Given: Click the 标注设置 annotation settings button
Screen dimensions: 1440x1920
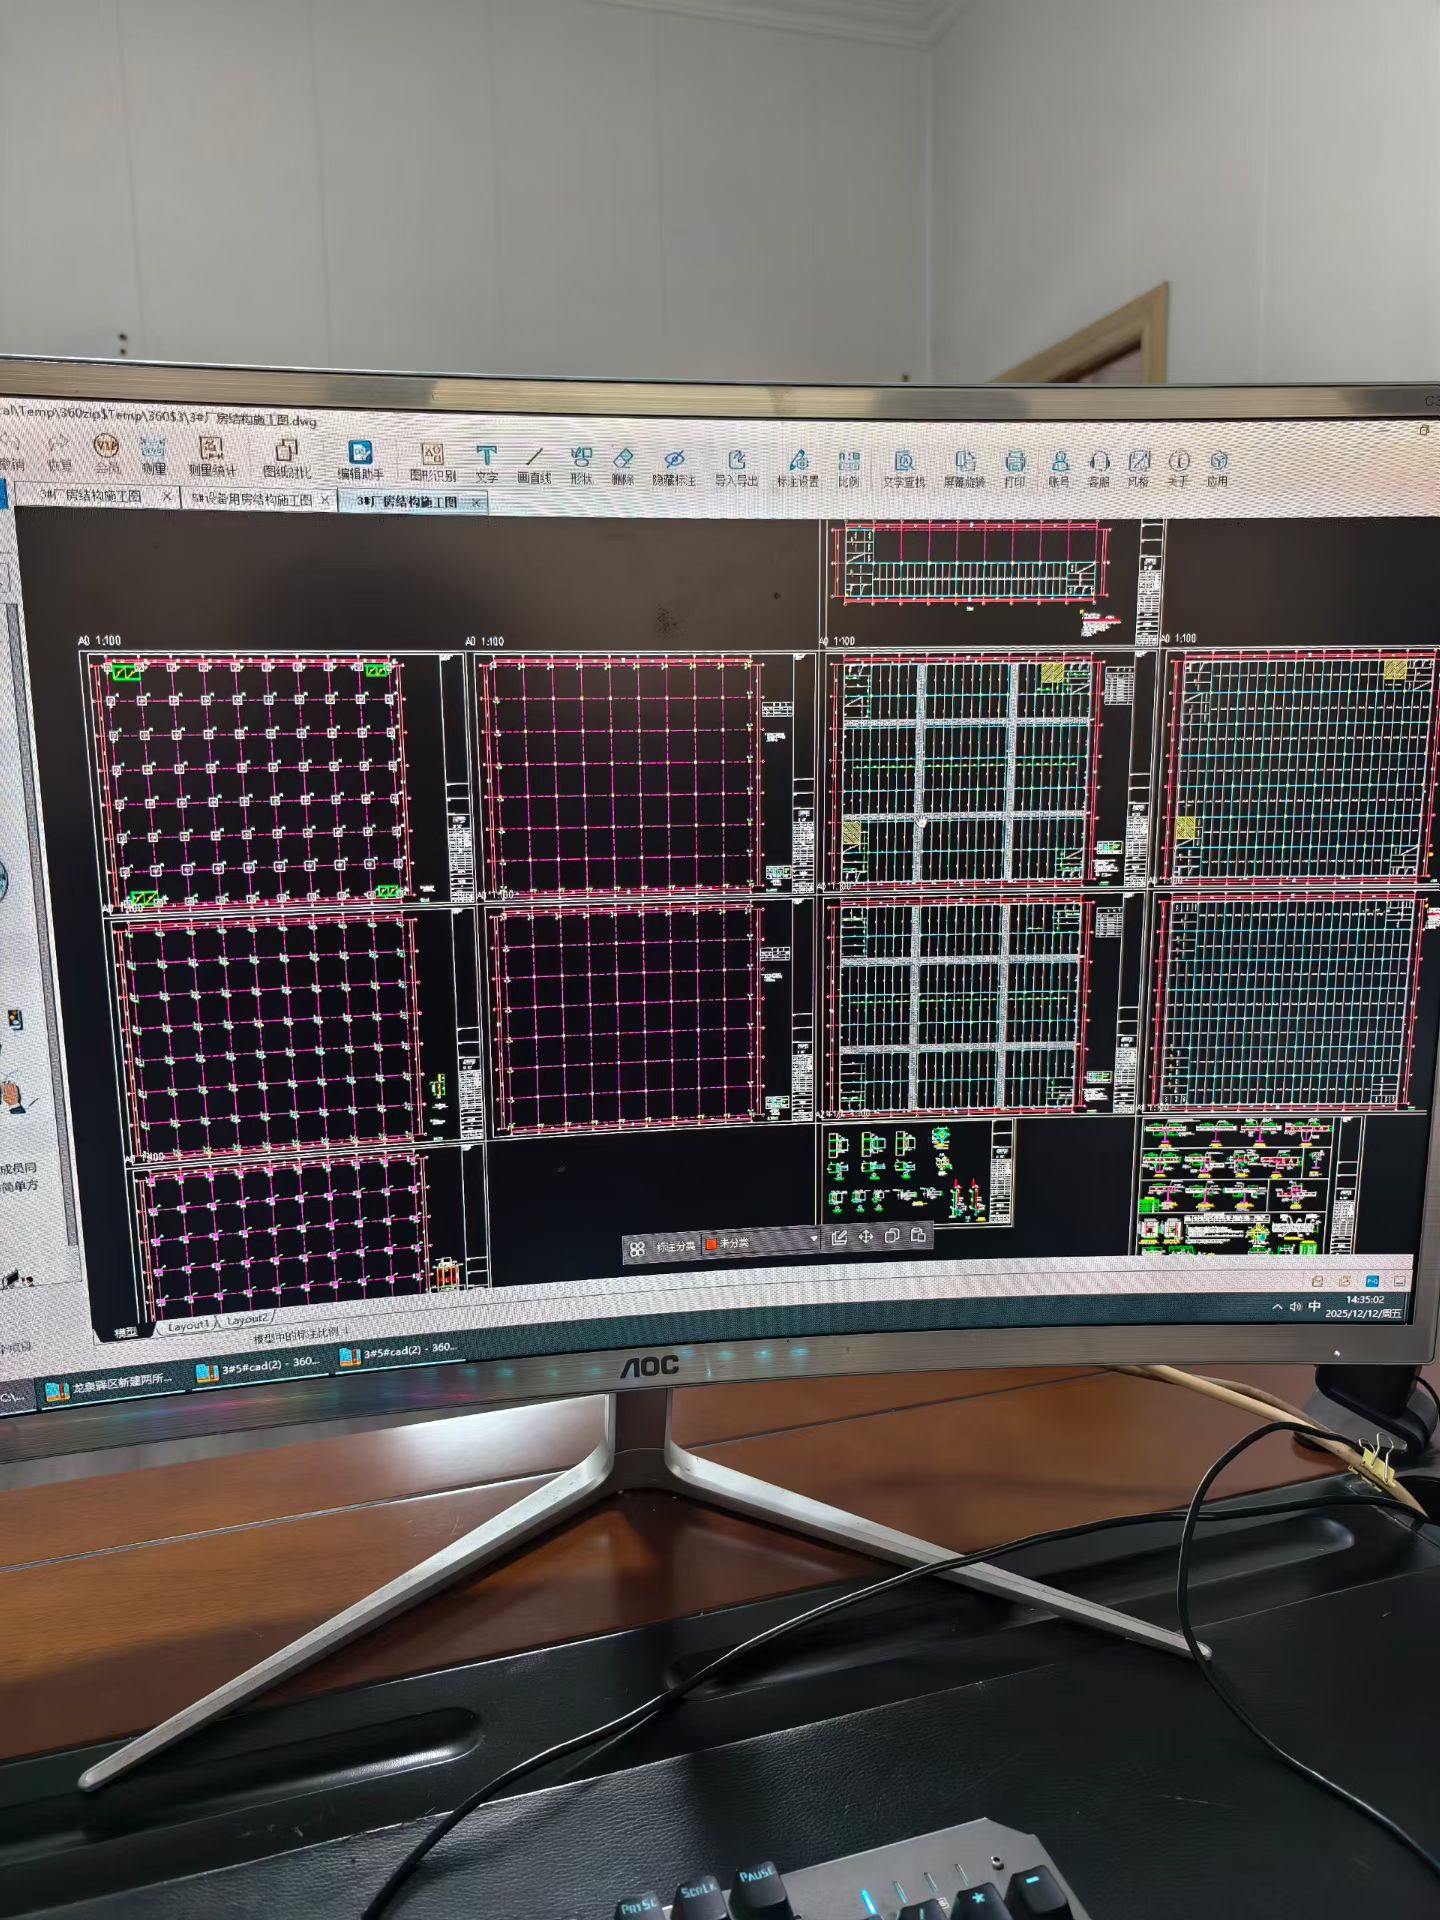Looking at the screenshot, I should coord(797,469).
